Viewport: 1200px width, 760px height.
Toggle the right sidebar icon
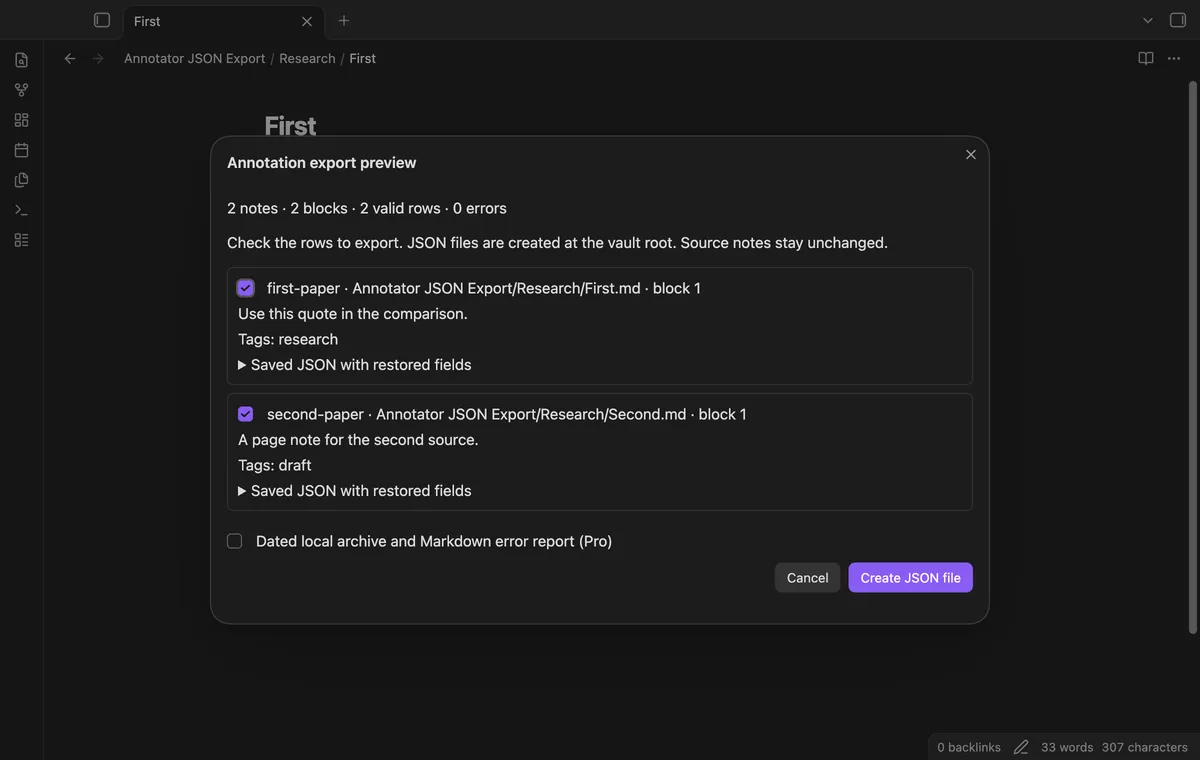[1178, 20]
